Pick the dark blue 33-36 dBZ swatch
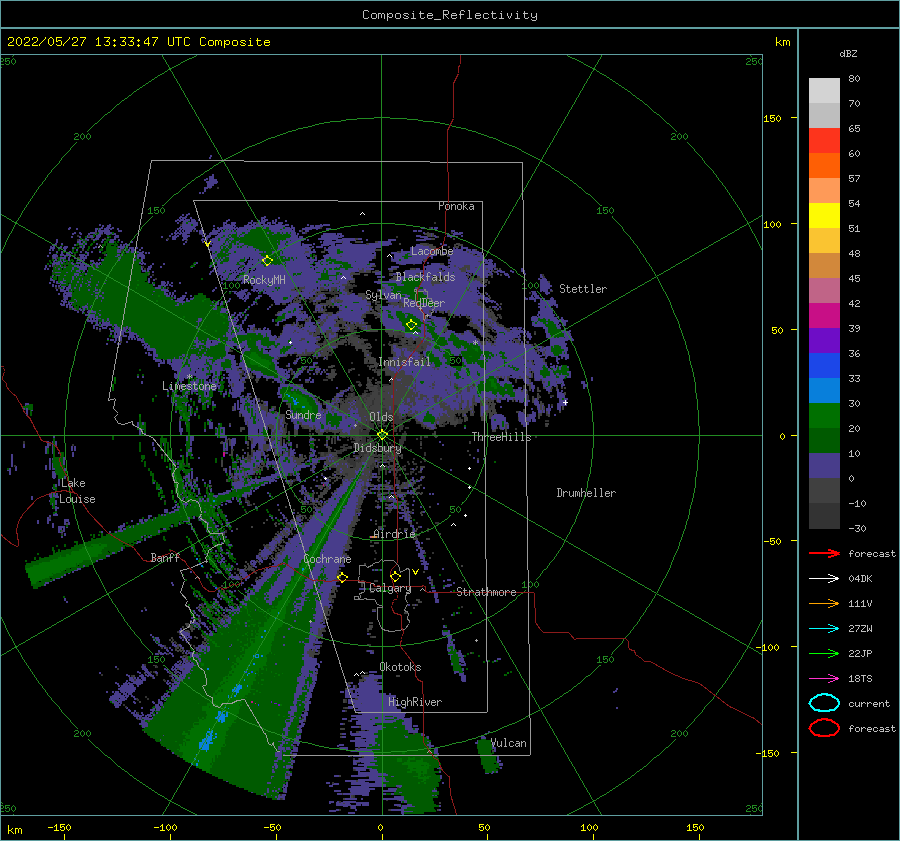Viewport: 900px width, 841px height. tap(824, 366)
